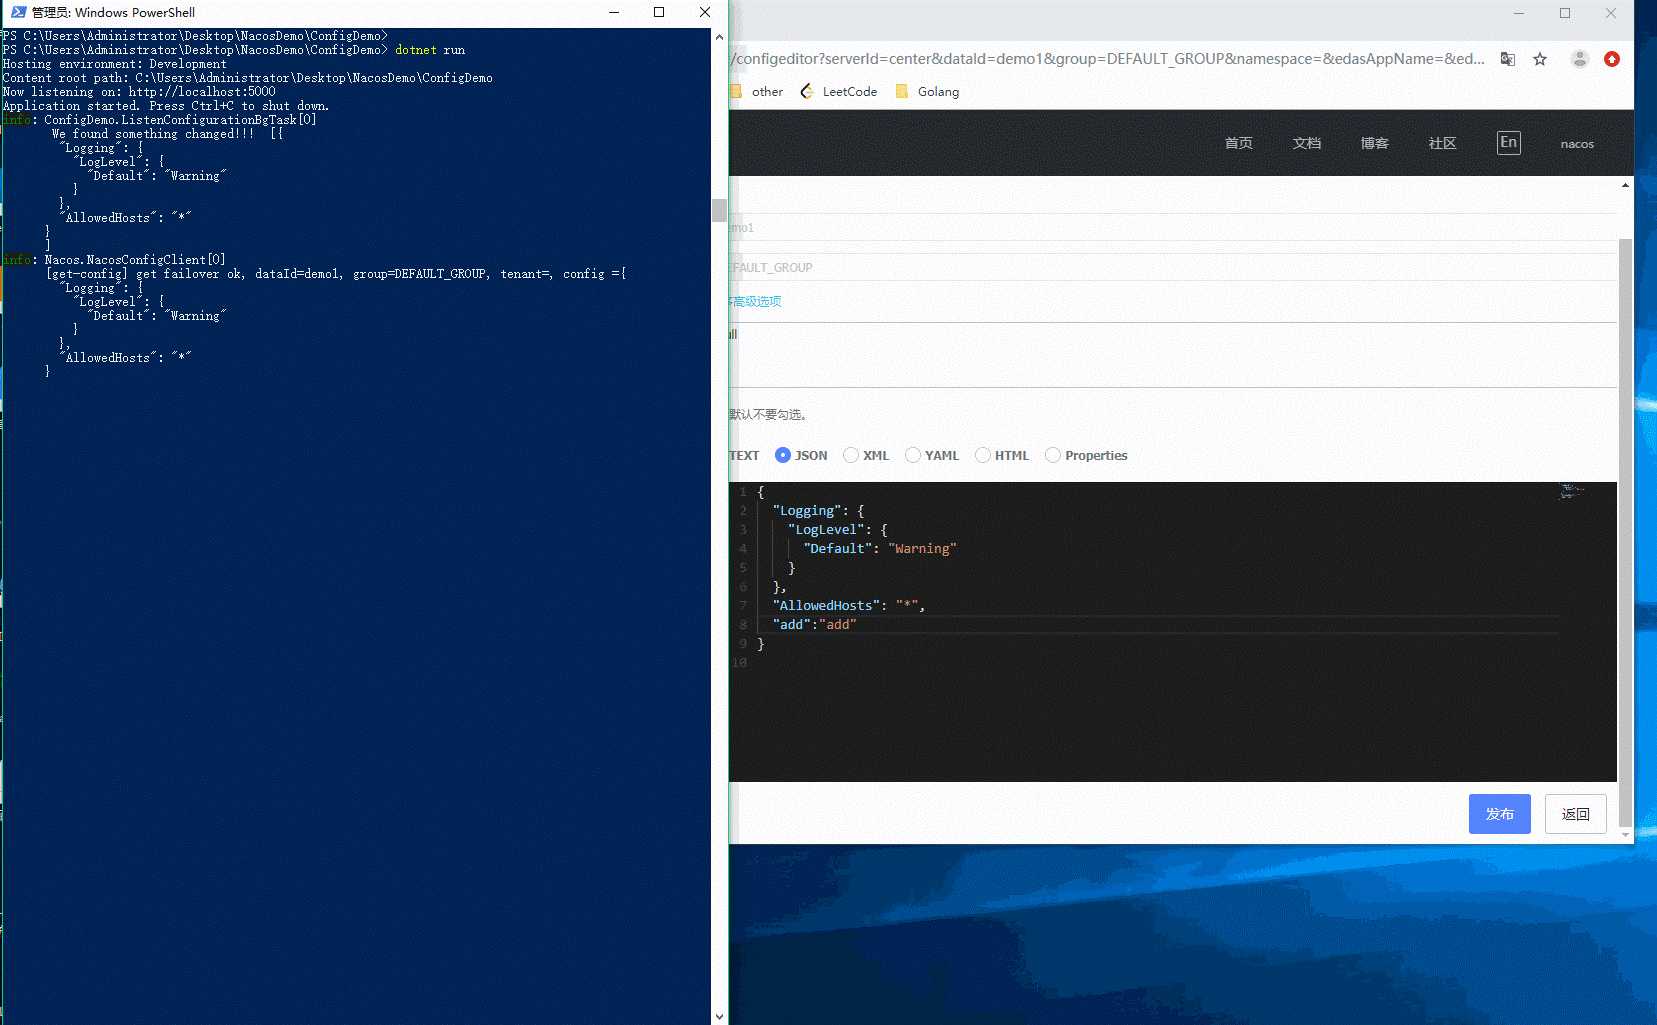Open the LeetCode bookmark
The height and width of the screenshot is (1025, 1657).
[x=839, y=91]
